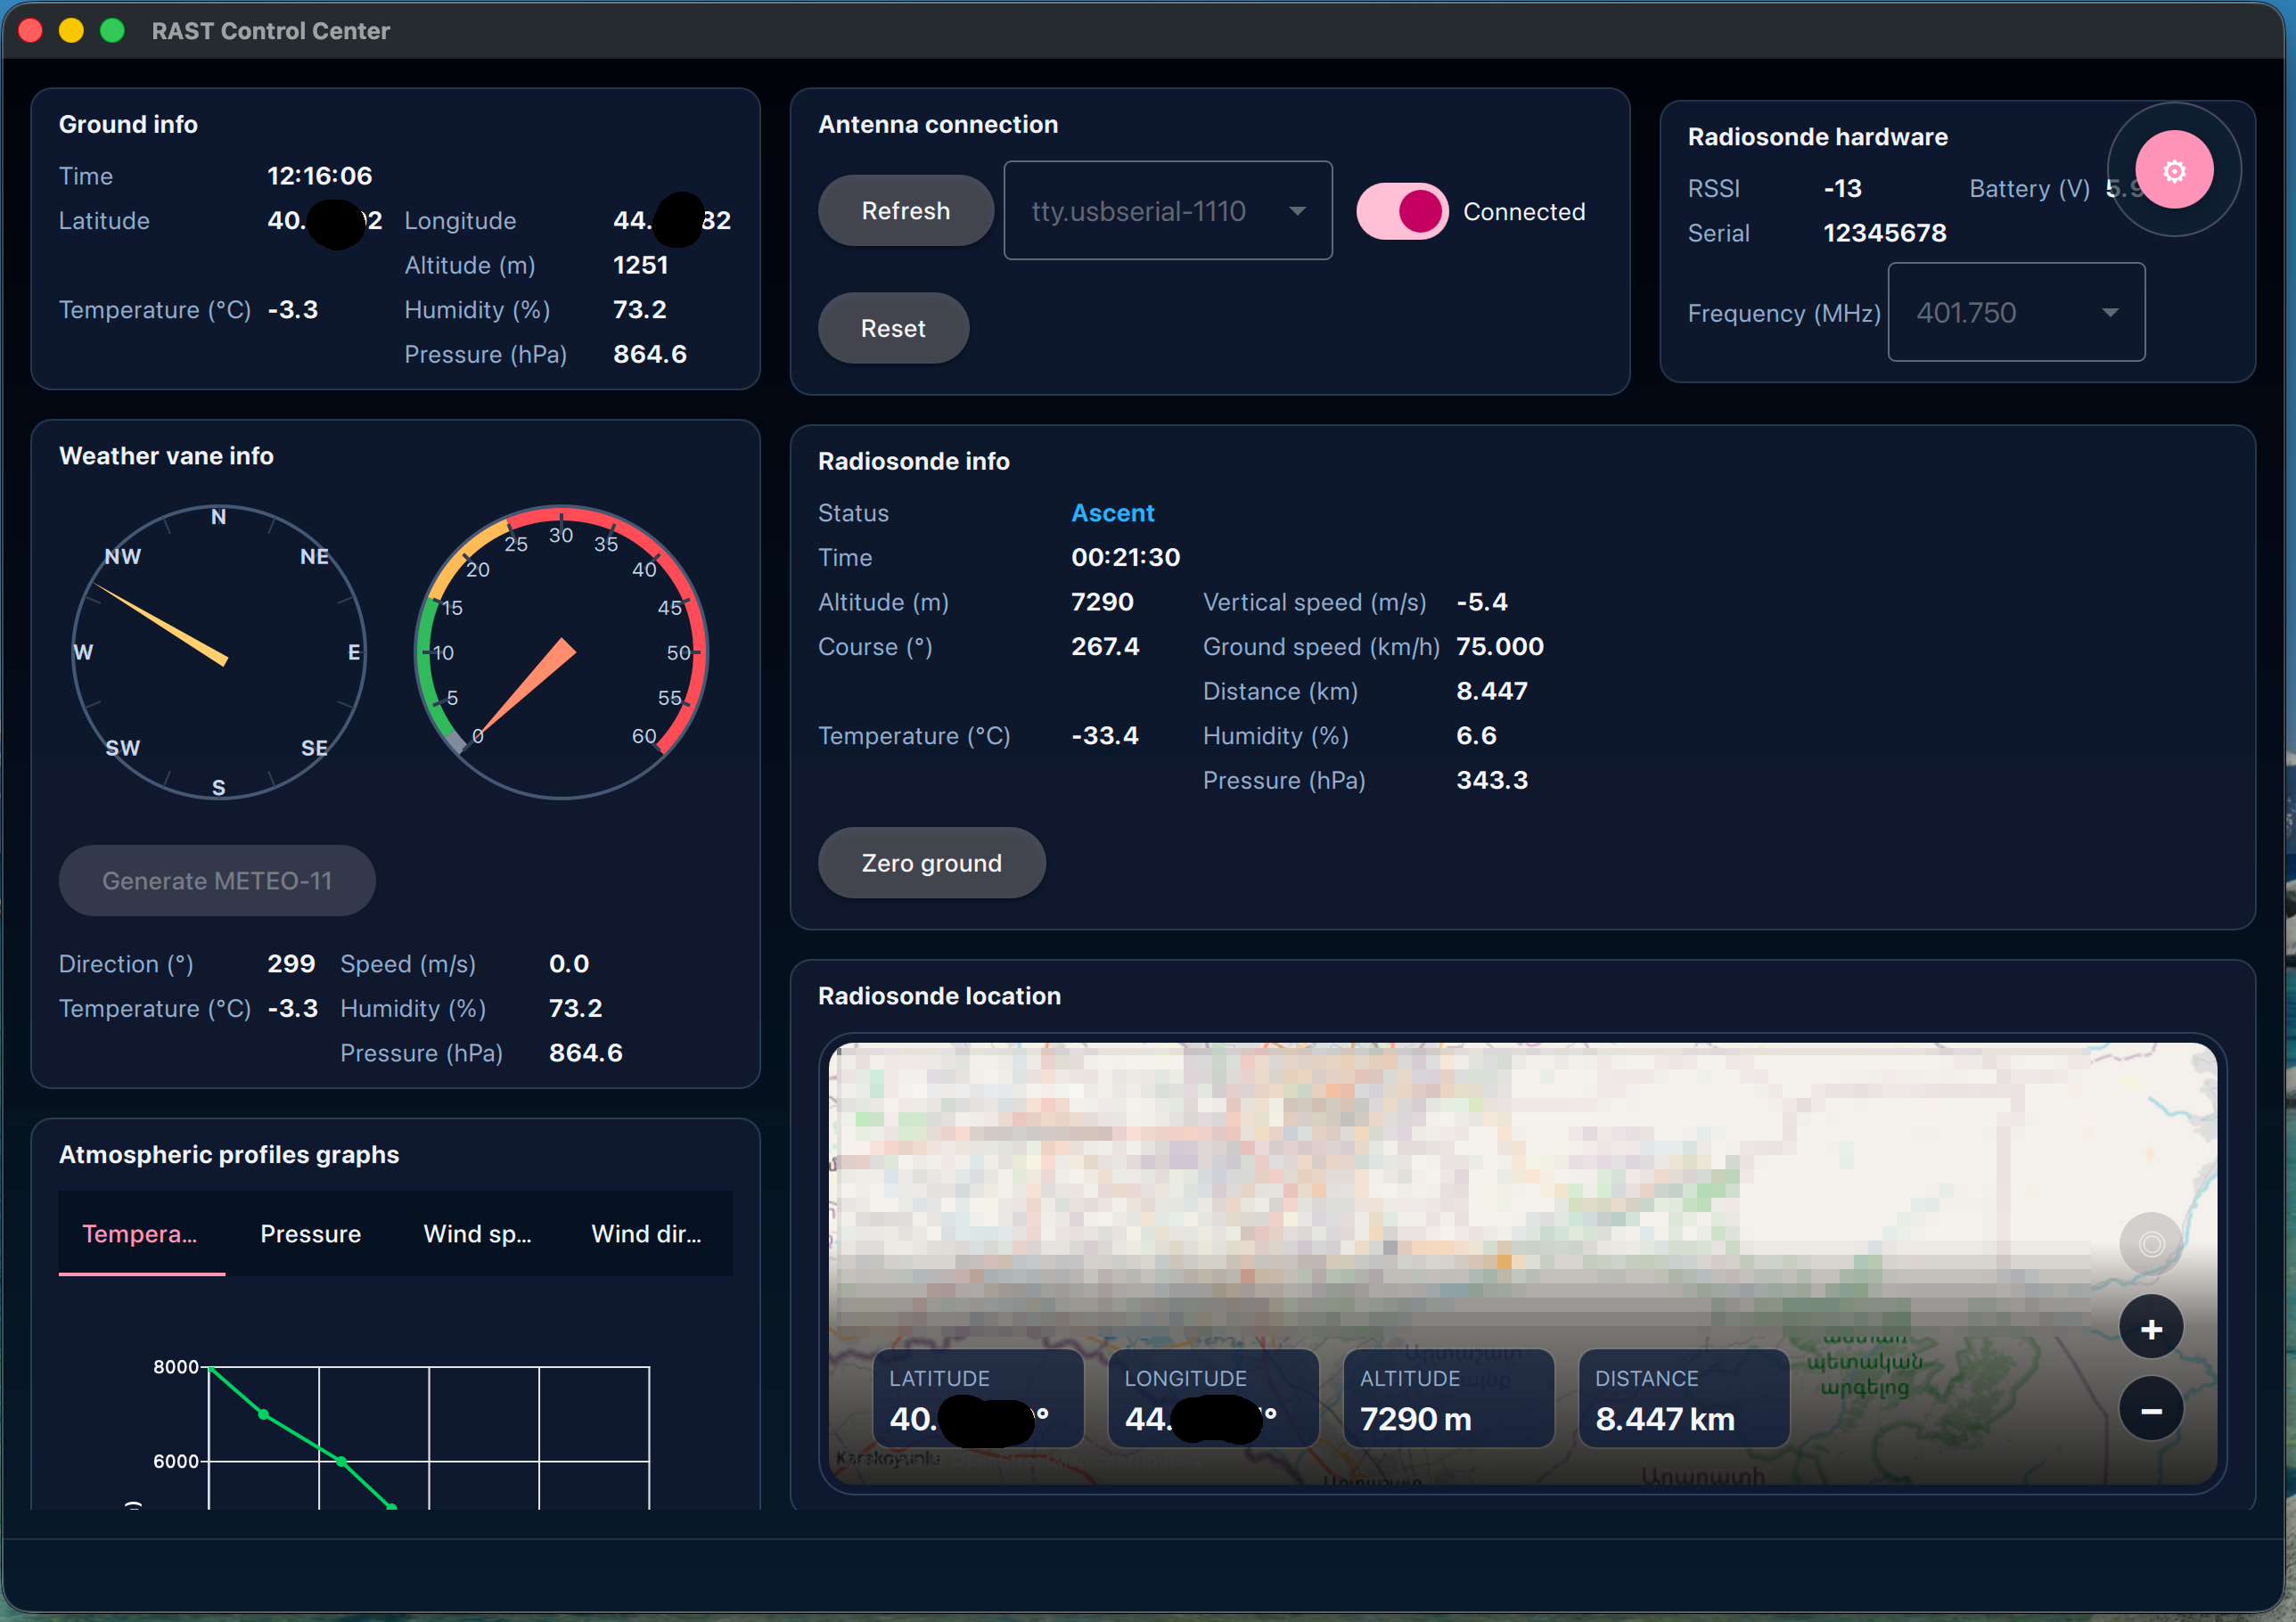Click the Generate METEO-11 button
Screen dimensions: 2296x1622
[217, 881]
